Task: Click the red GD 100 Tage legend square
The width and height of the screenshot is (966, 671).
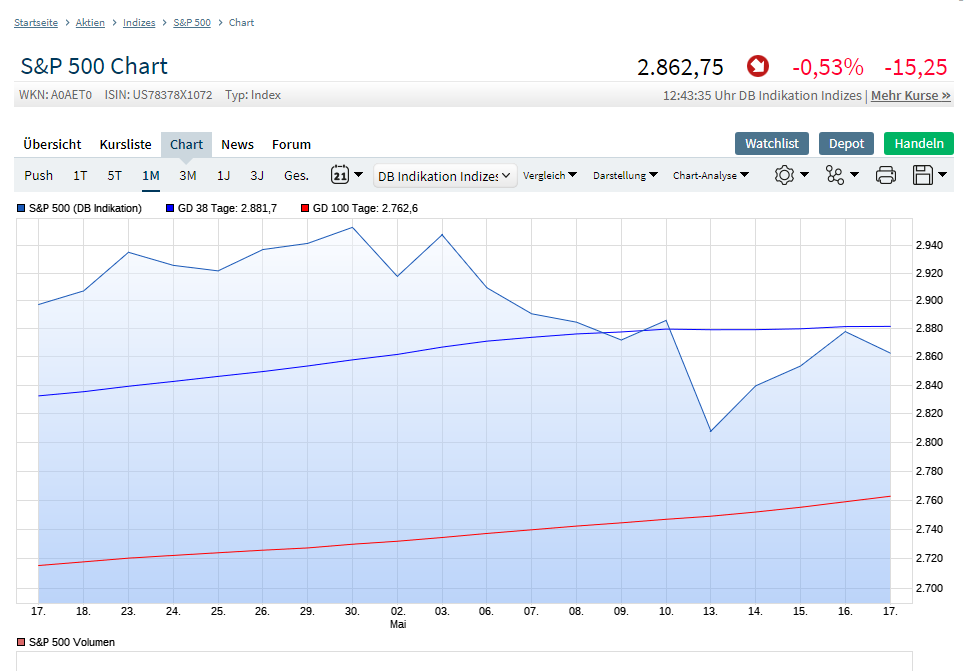Action: pos(305,209)
